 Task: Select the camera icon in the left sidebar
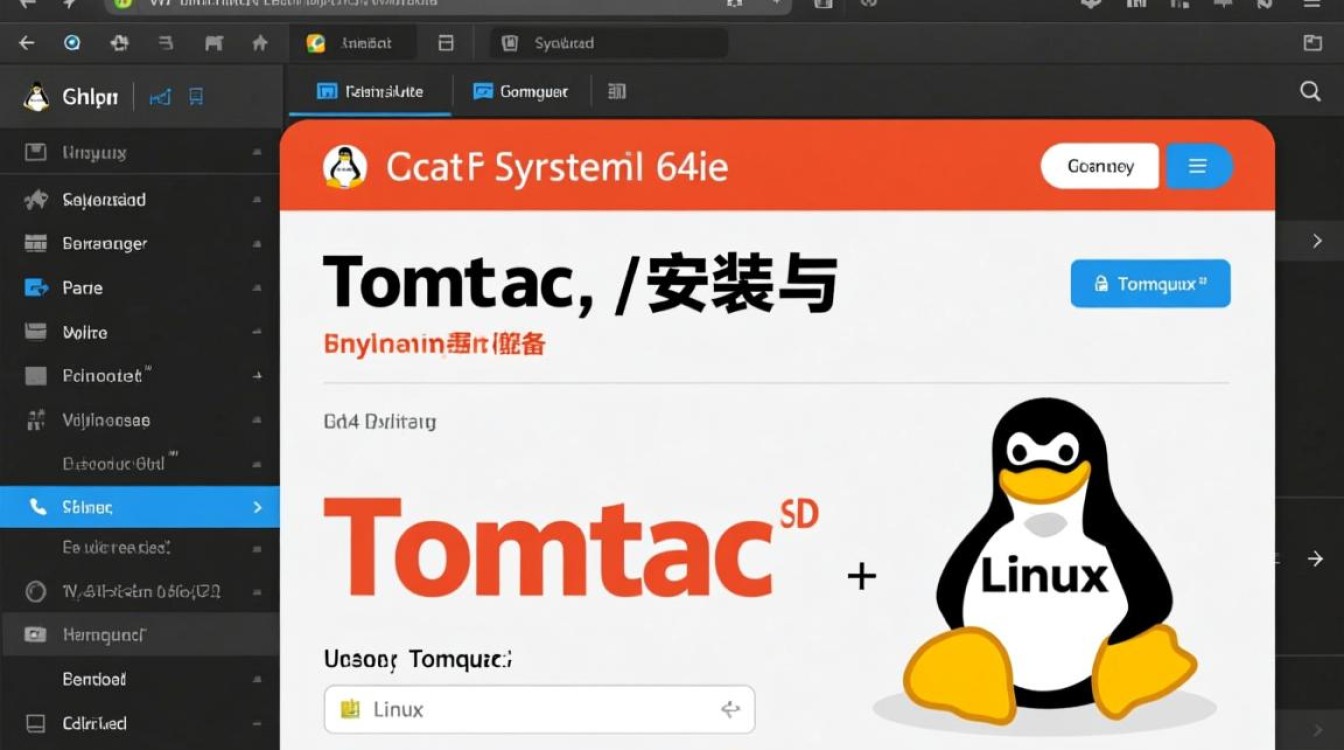pos(34,635)
